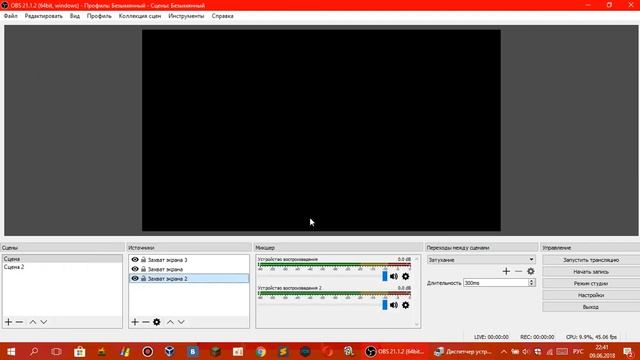Open the Затухание transition dropdown
Screen dimensions: 640x360
pos(481,260)
